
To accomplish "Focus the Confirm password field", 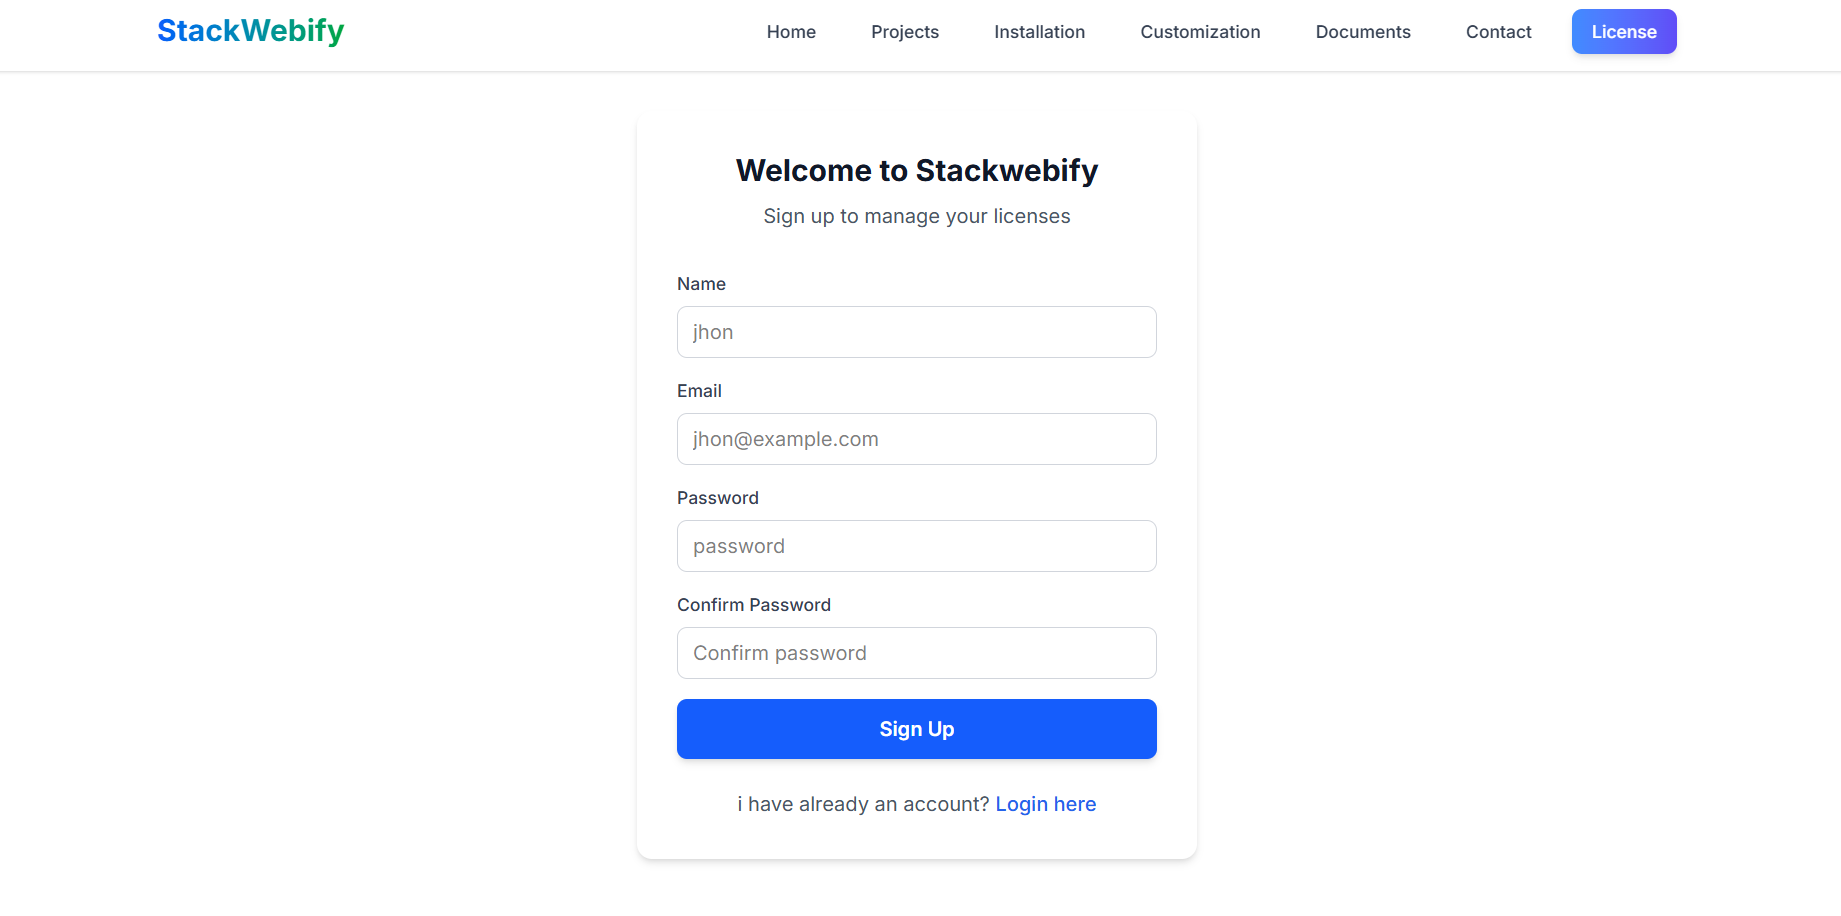I will pos(916,653).
